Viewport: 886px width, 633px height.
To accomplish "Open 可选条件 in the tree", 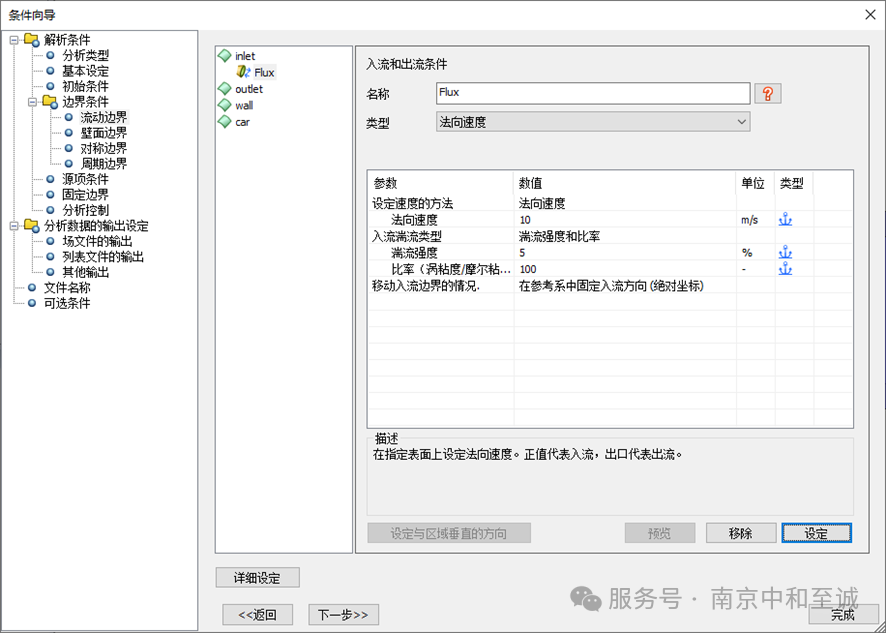I will pos(67,303).
